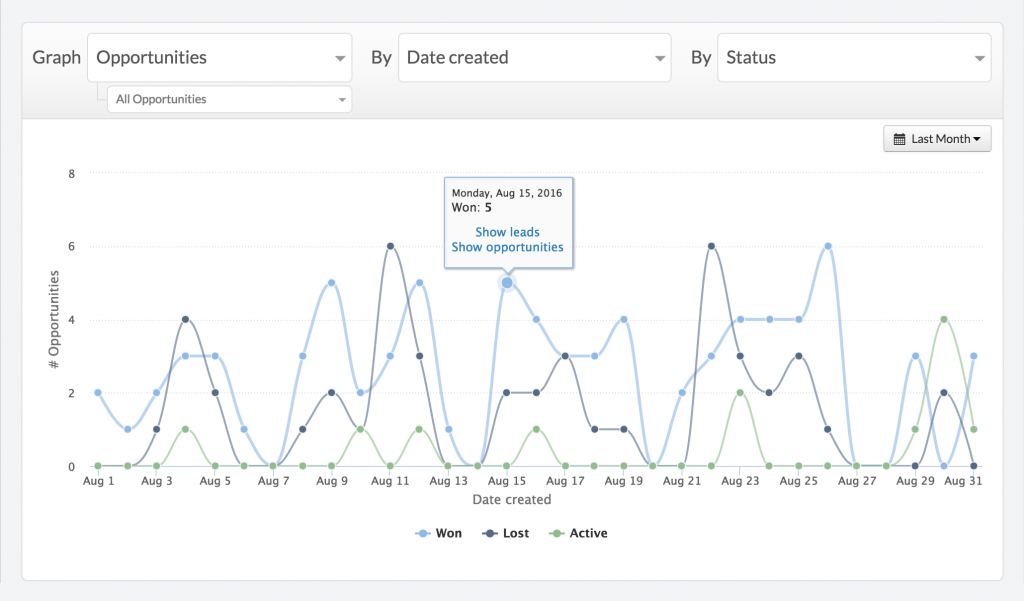Viewport: 1024px width, 601px height.
Task: Click Show leads link in tooltip
Action: pyautogui.click(x=507, y=232)
